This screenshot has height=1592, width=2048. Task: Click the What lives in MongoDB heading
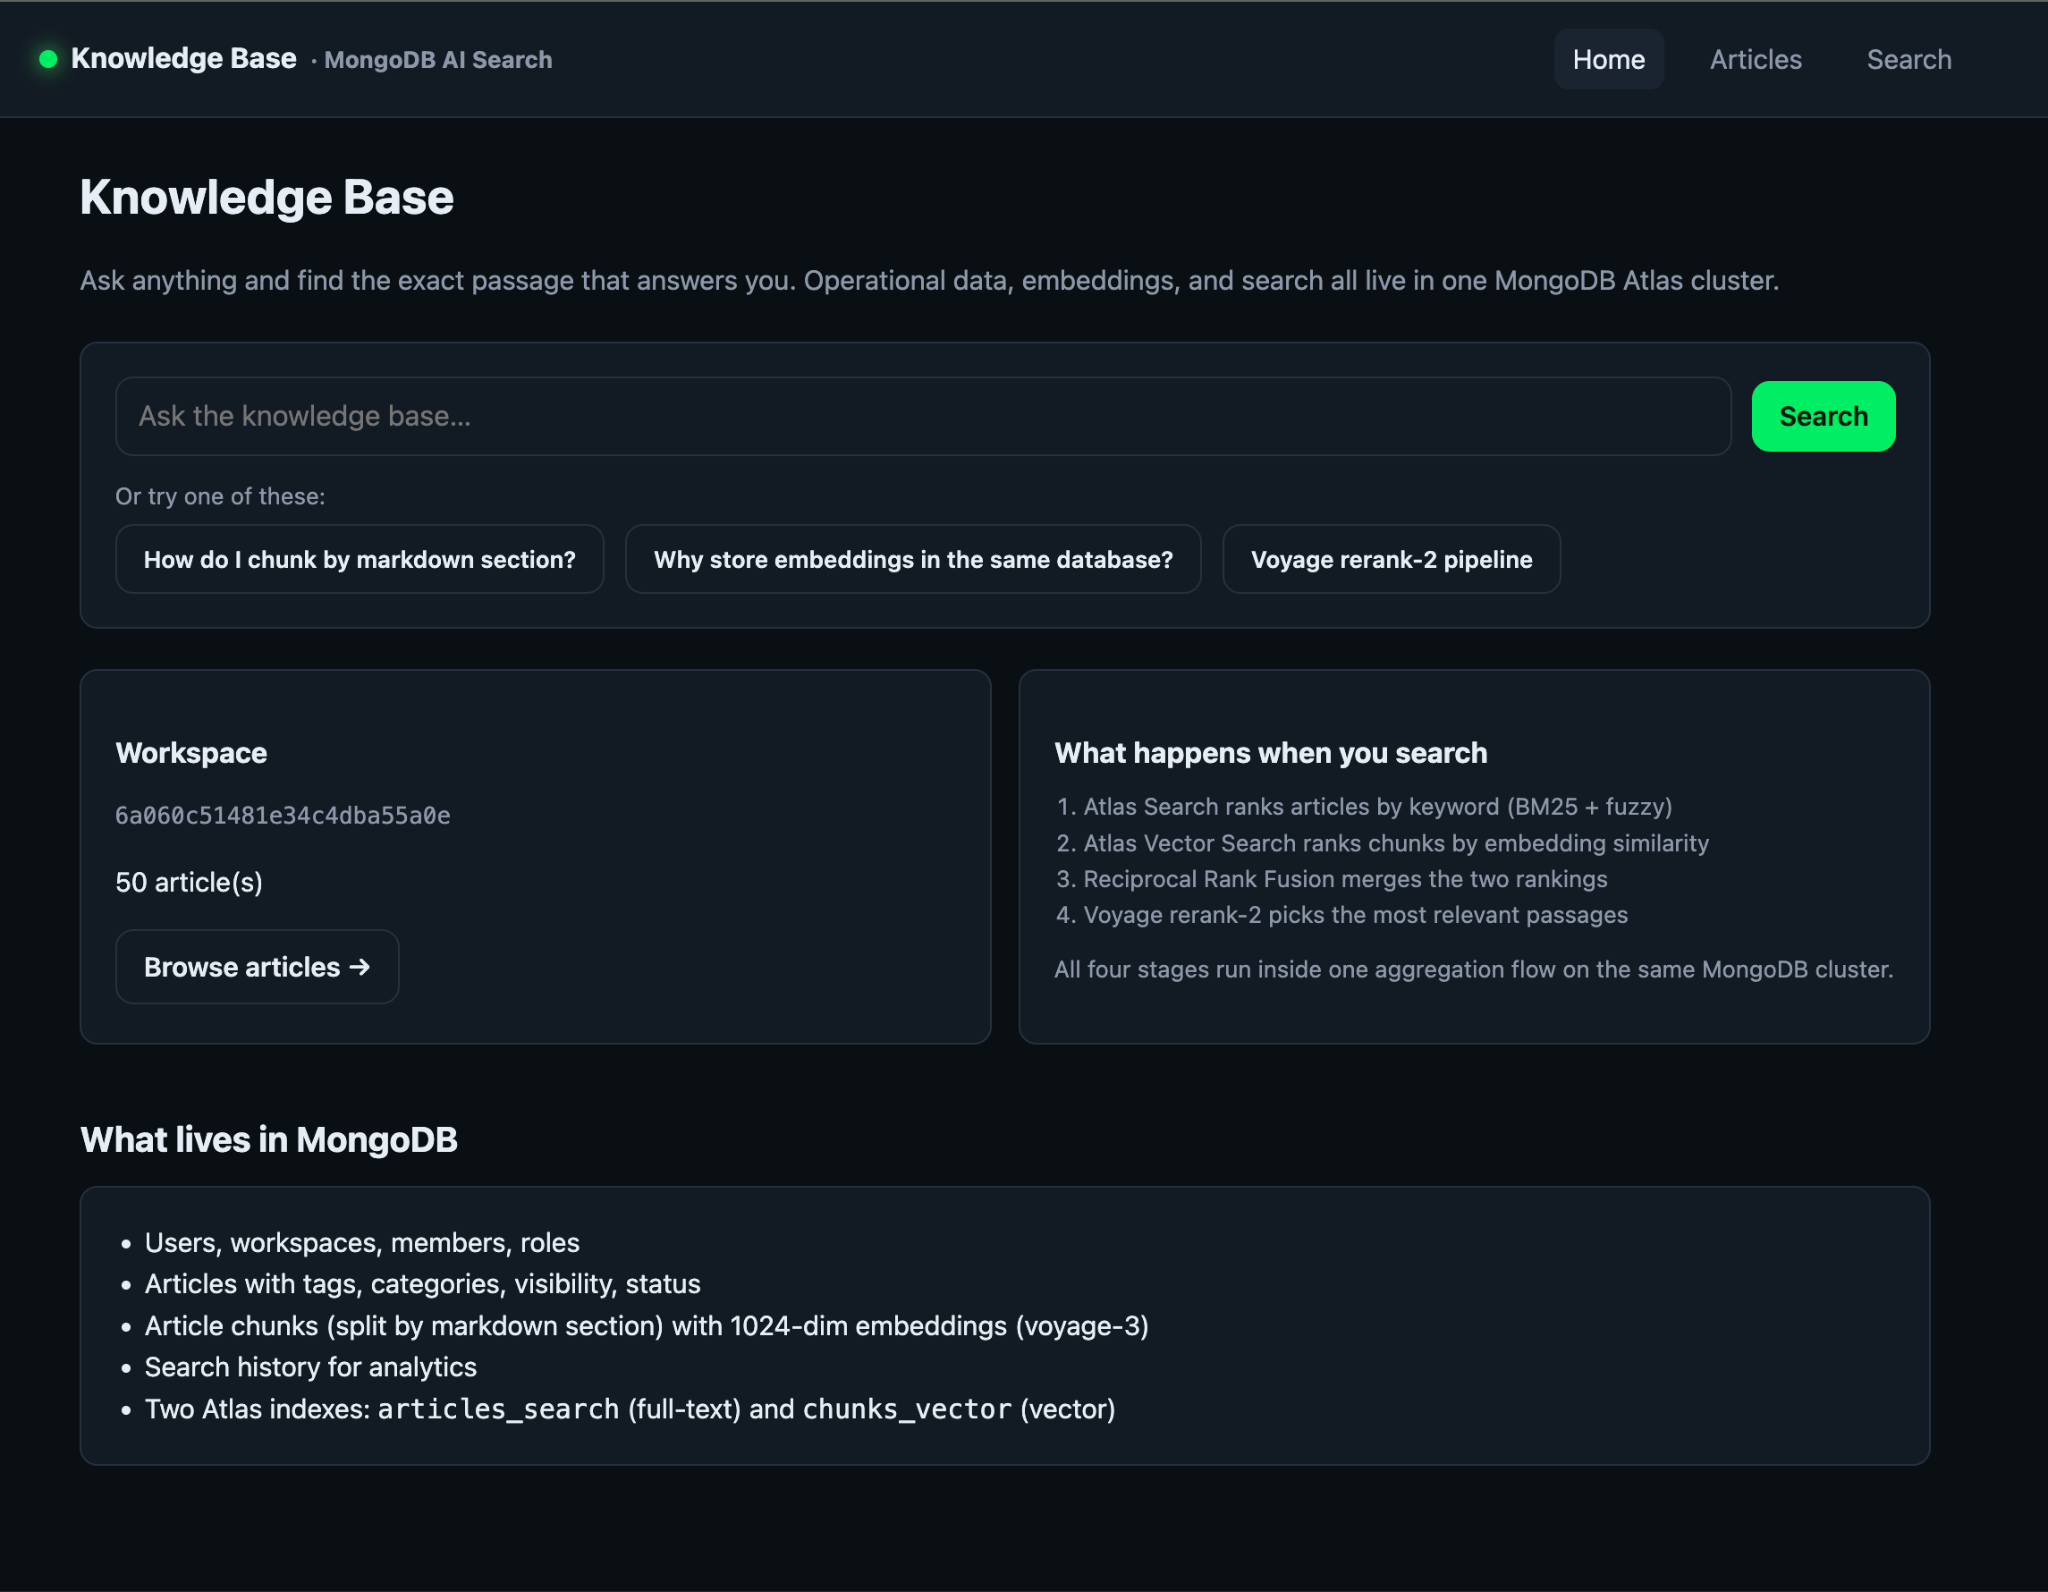point(269,1139)
